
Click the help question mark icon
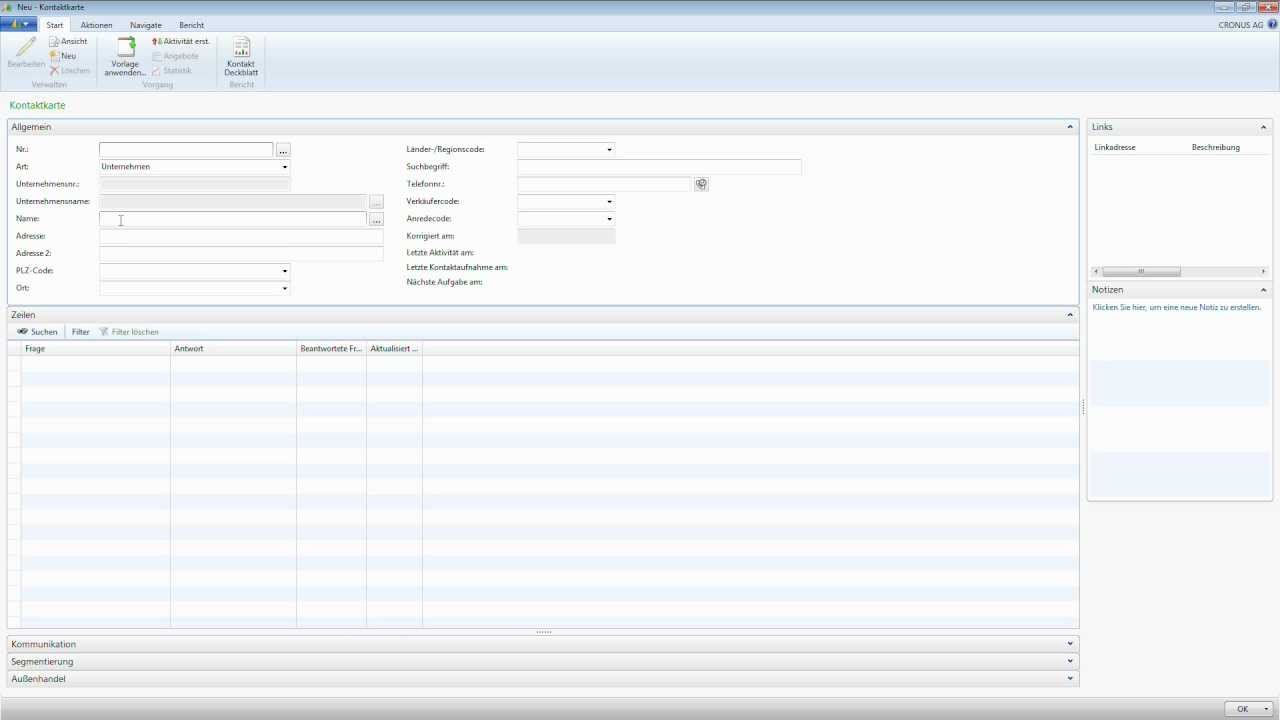click(x=1272, y=25)
